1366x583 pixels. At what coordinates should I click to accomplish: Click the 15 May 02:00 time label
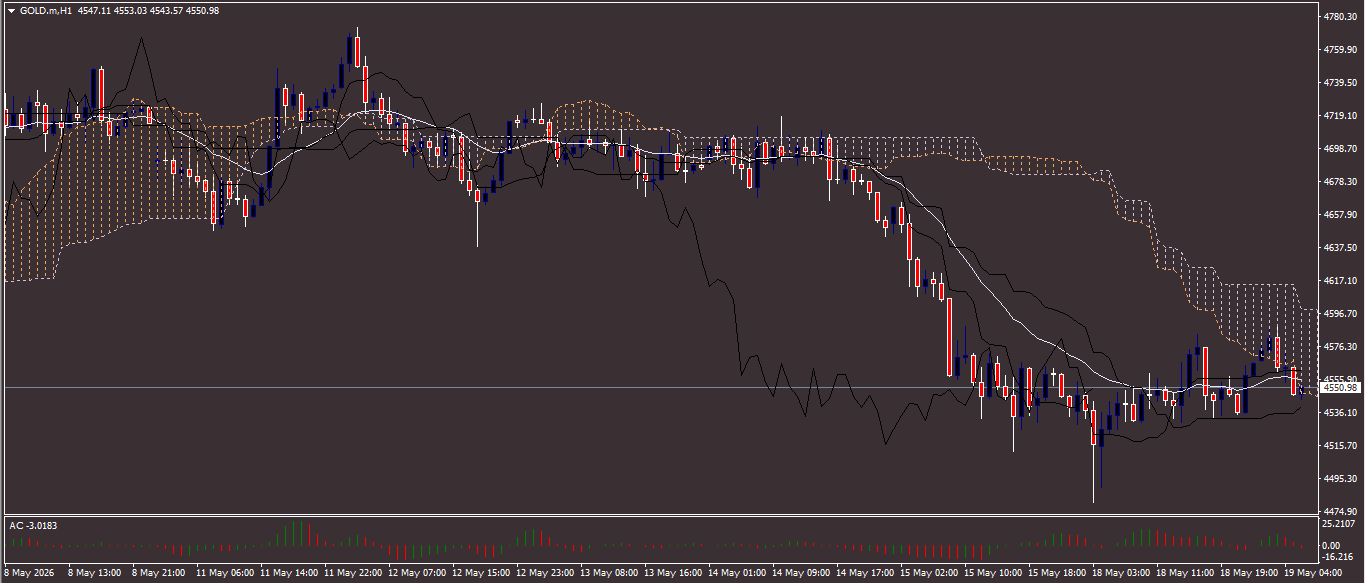[x=929, y=574]
